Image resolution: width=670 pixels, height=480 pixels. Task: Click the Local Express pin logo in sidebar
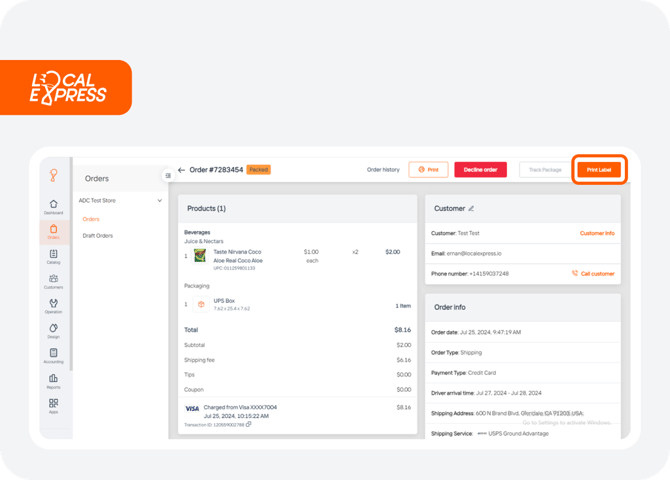point(53,175)
